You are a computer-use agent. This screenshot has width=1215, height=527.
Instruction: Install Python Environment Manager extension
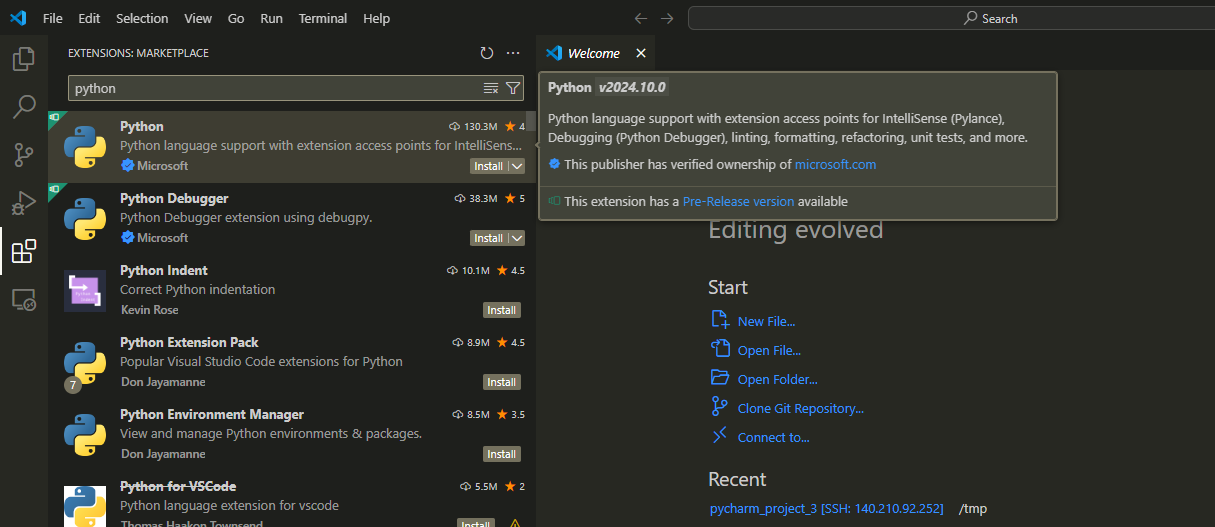[x=502, y=454]
